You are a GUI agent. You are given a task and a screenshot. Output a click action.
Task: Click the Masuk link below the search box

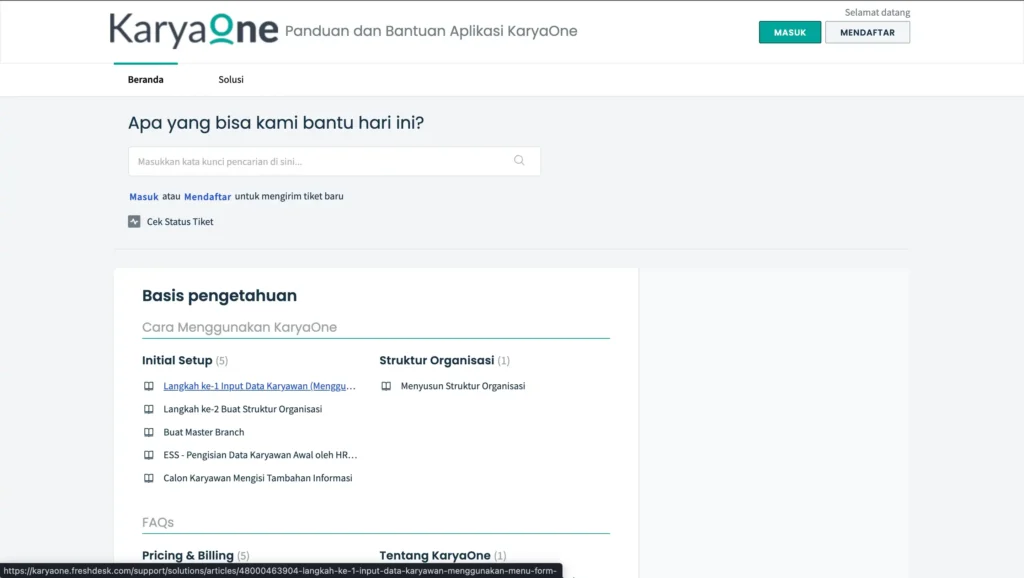(x=144, y=197)
